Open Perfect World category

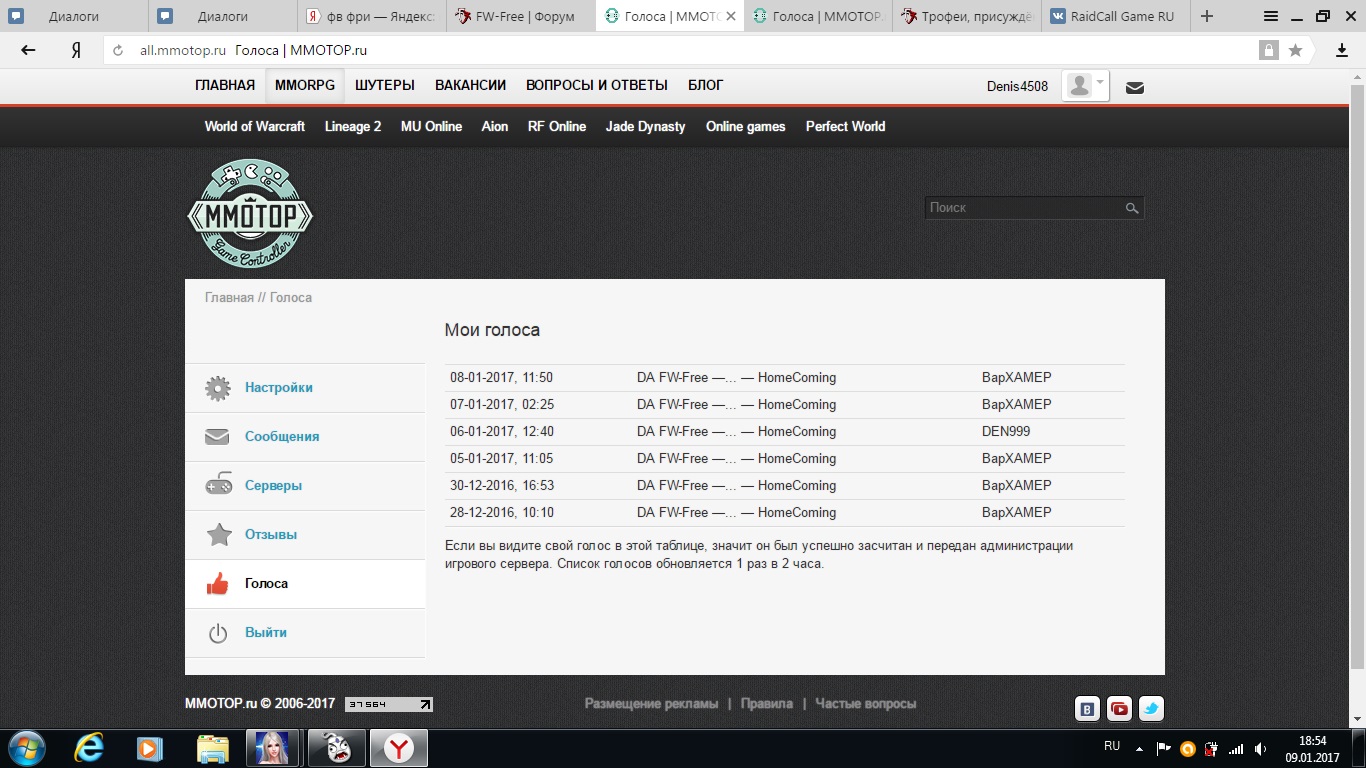click(846, 127)
